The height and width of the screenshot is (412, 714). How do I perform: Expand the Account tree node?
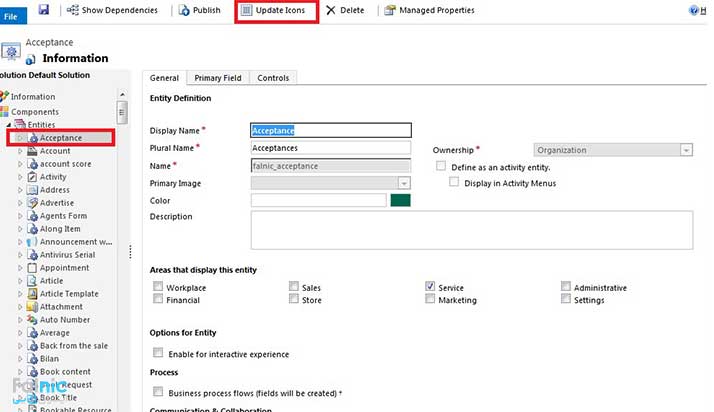coord(20,151)
